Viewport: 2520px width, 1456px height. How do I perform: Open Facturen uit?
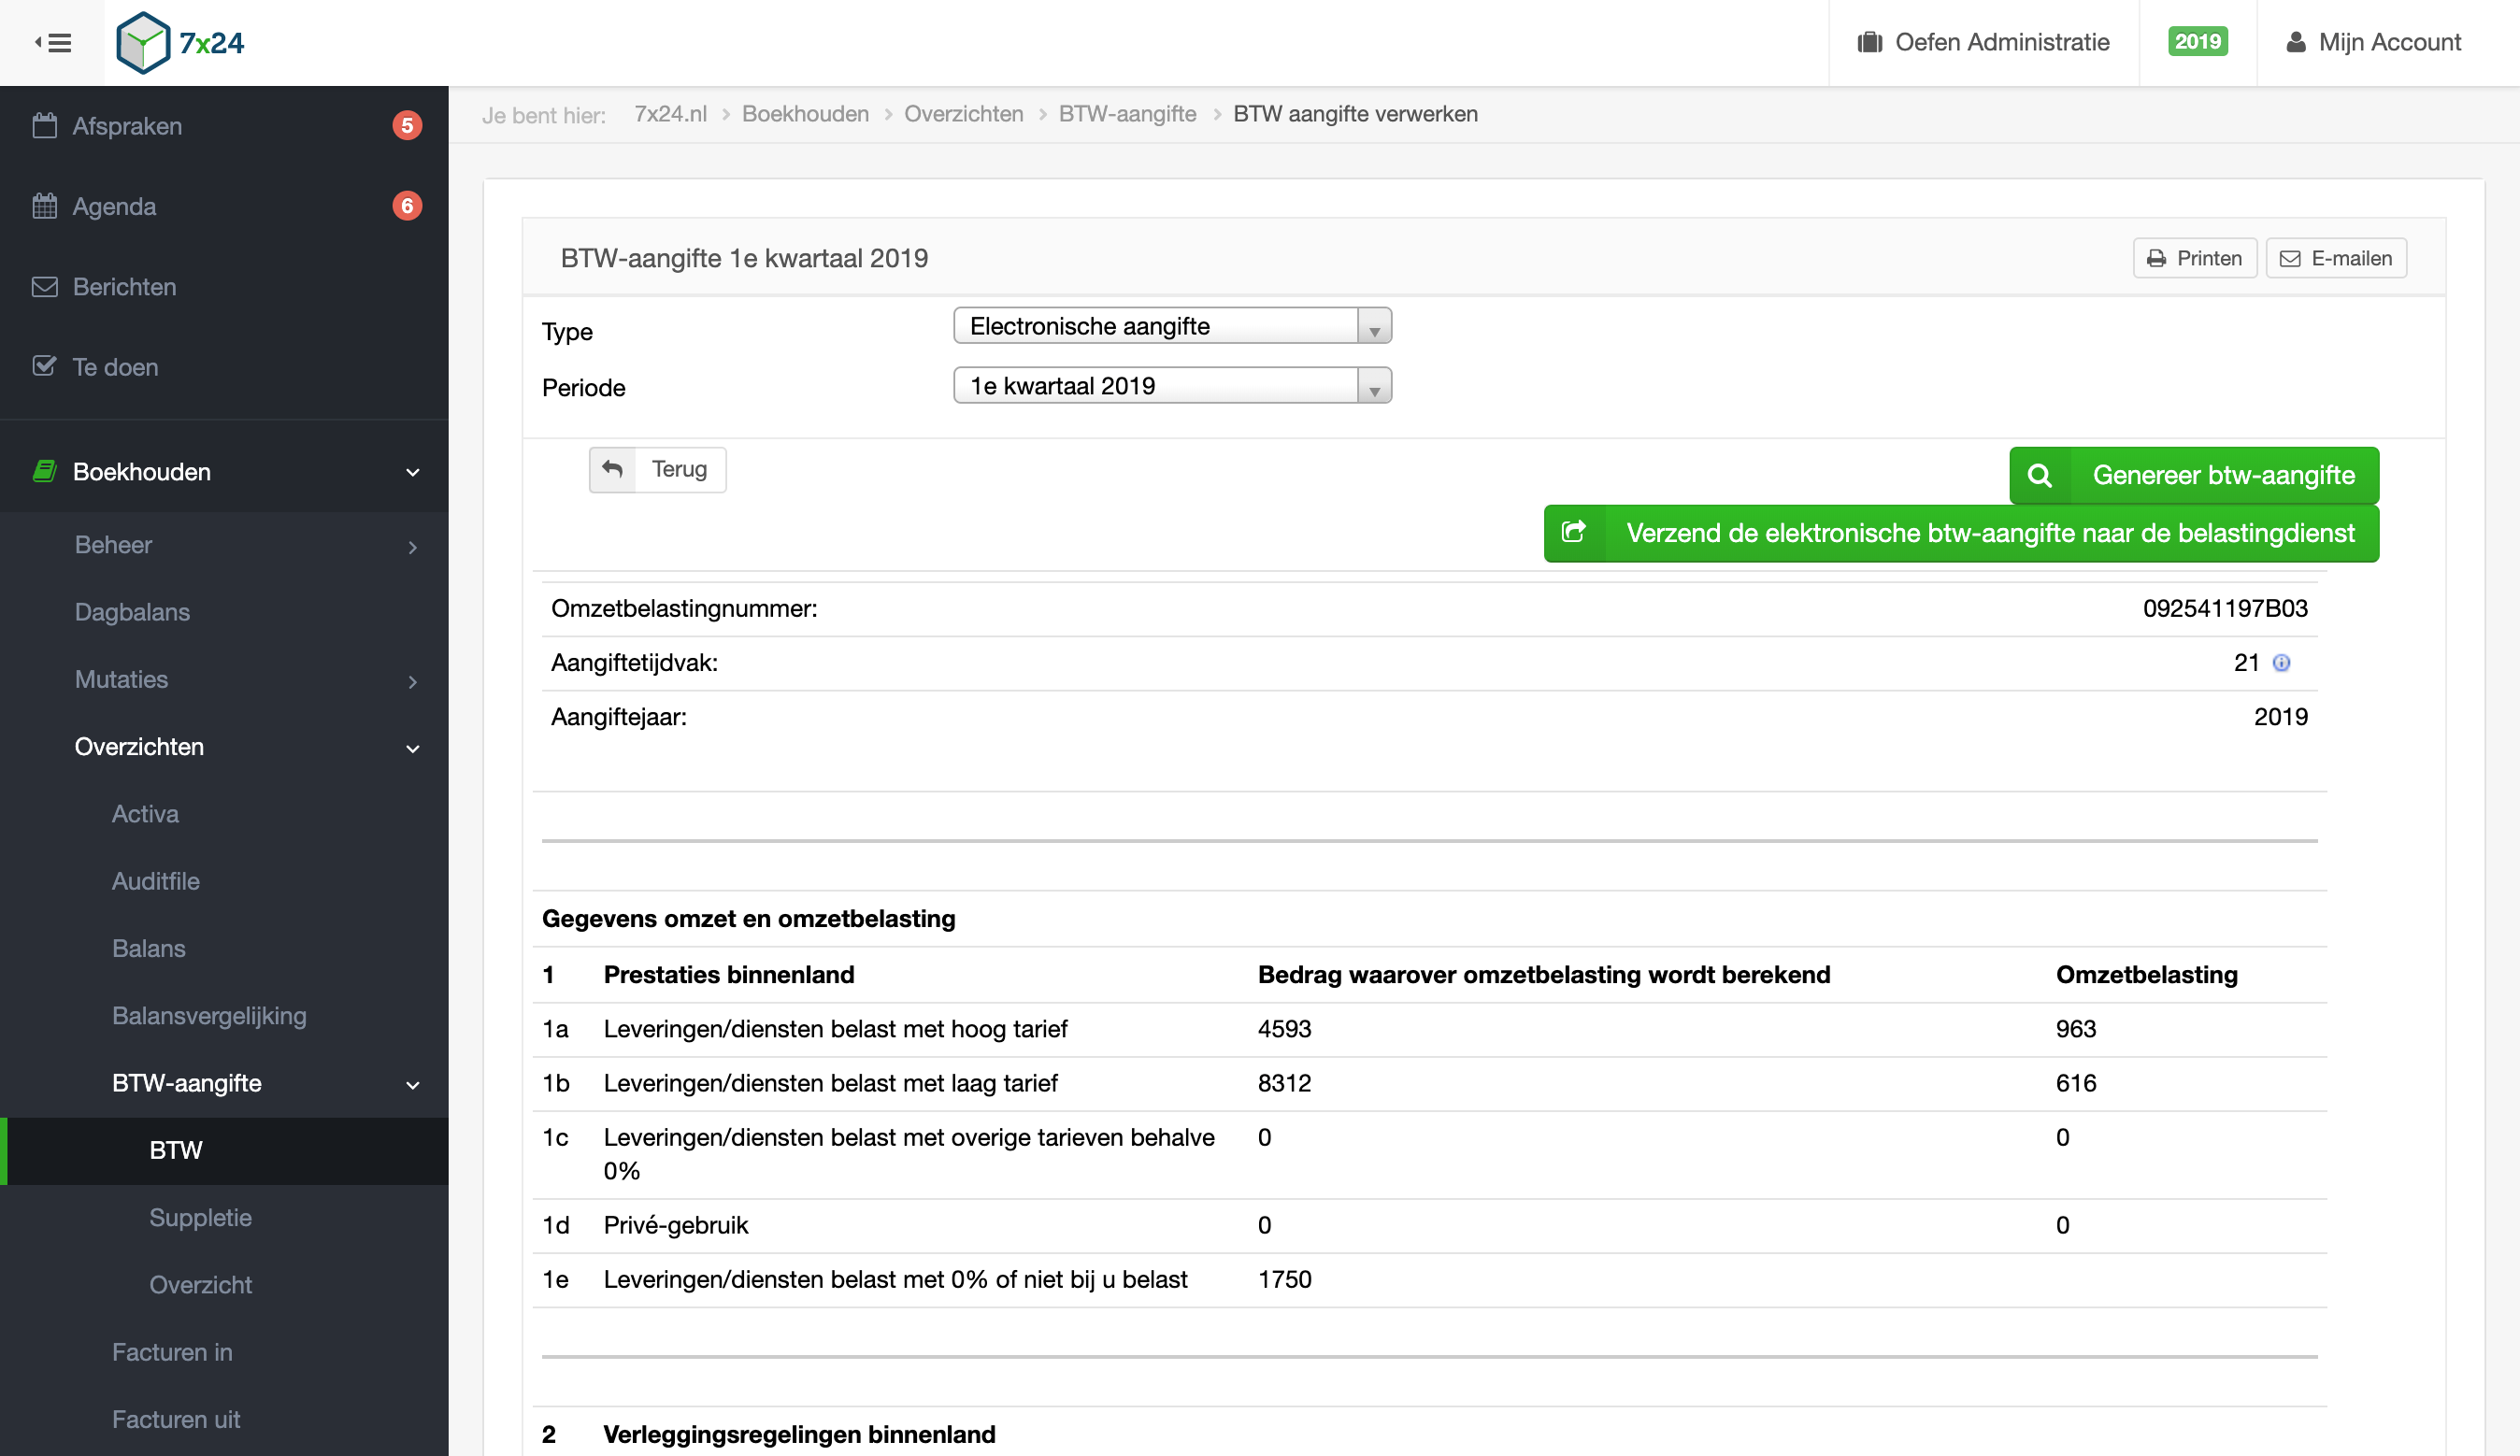pyautogui.click(x=224, y=1419)
